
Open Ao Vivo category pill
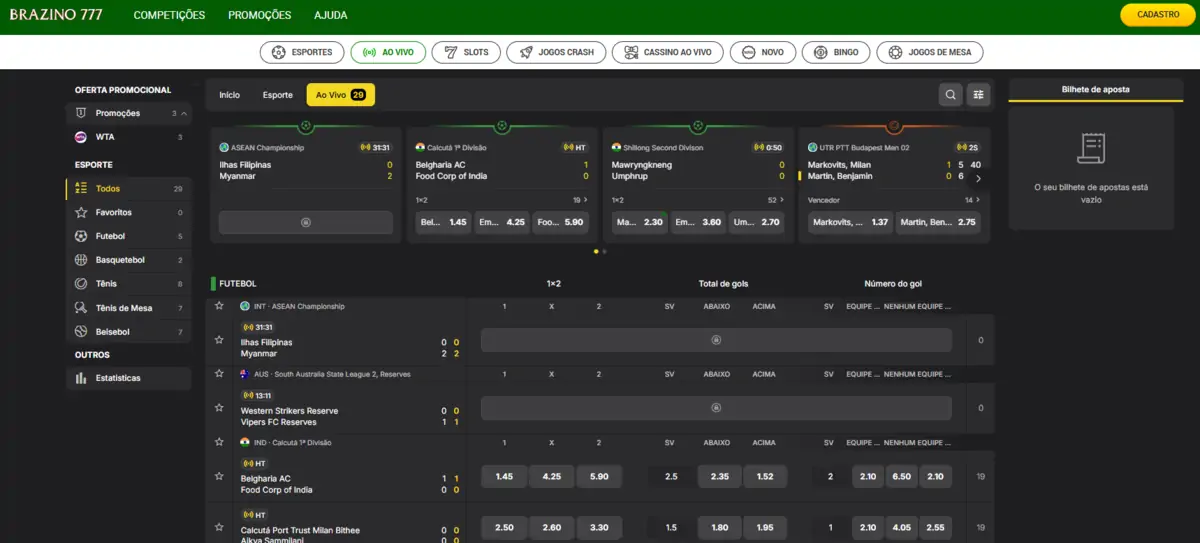point(388,52)
